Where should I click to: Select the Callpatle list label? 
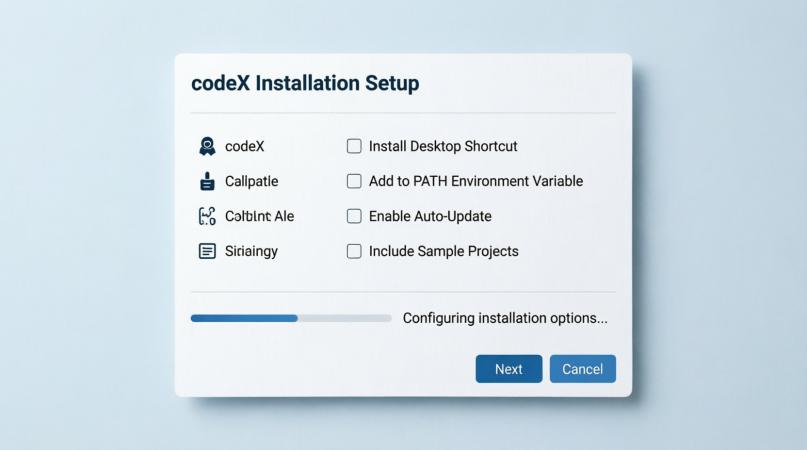point(251,181)
